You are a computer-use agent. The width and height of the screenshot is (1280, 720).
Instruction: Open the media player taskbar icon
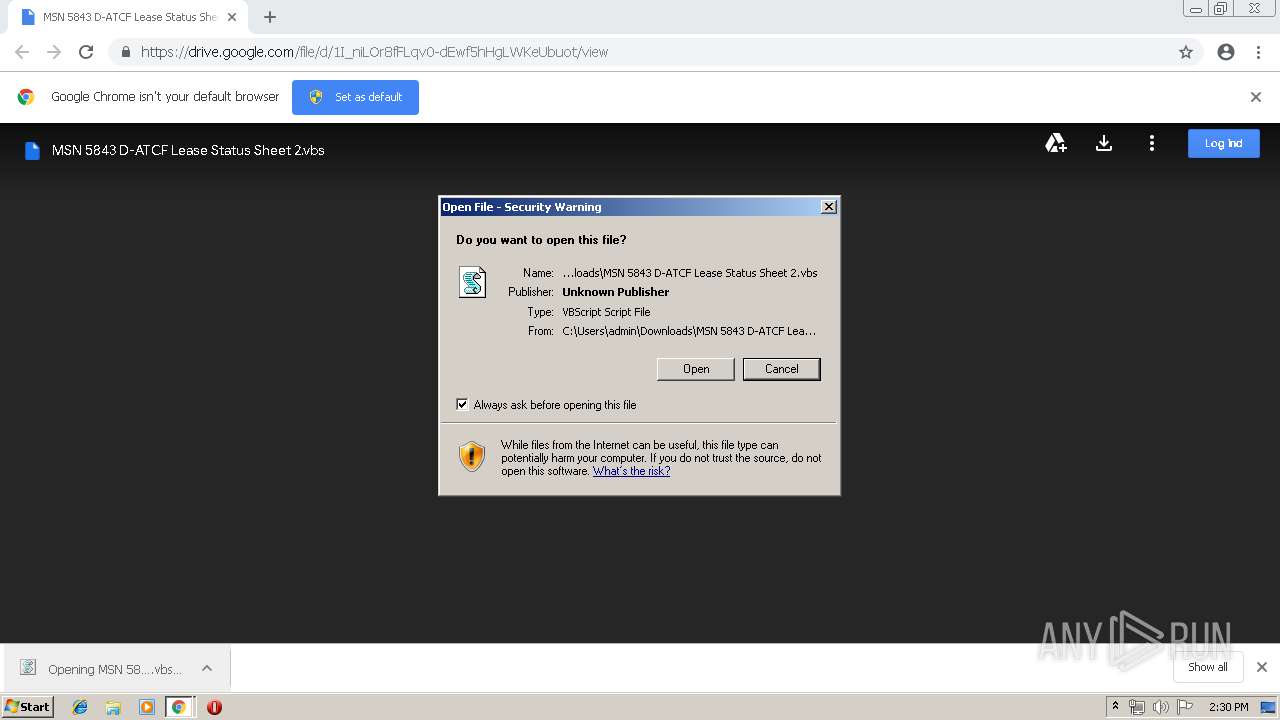pyautogui.click(x=146, y=707)
